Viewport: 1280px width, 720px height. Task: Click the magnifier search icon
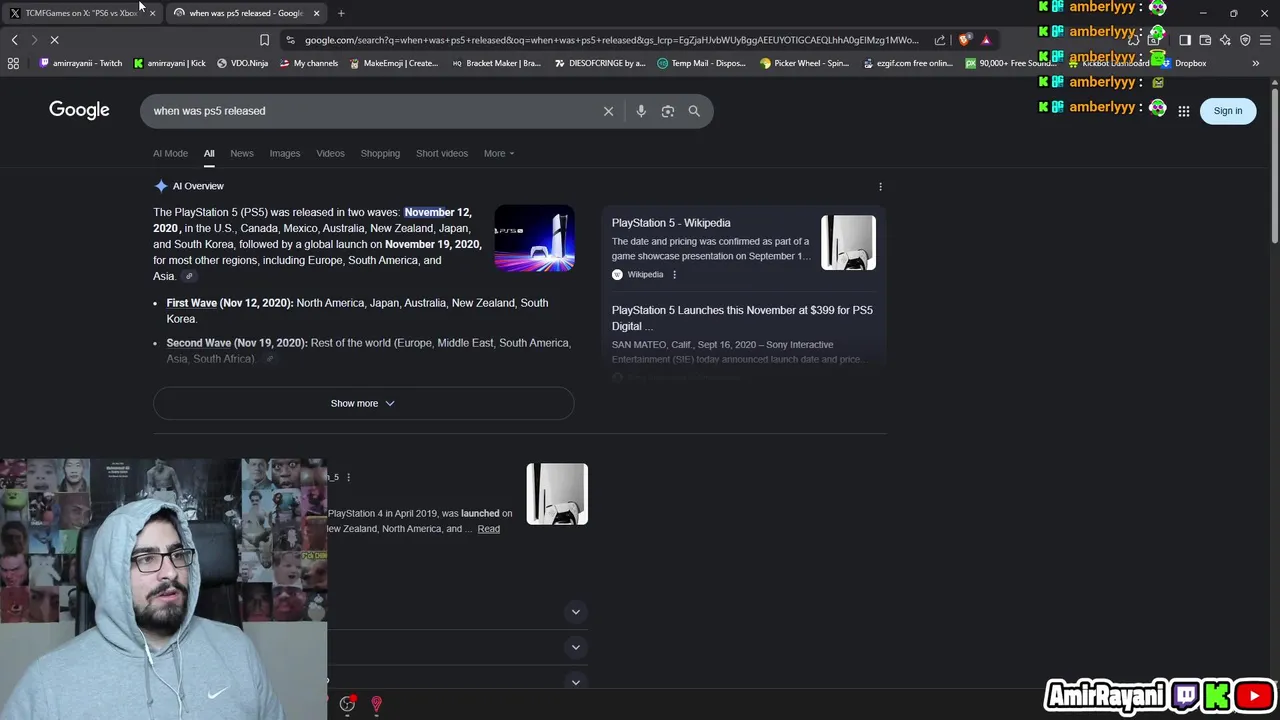694,111
